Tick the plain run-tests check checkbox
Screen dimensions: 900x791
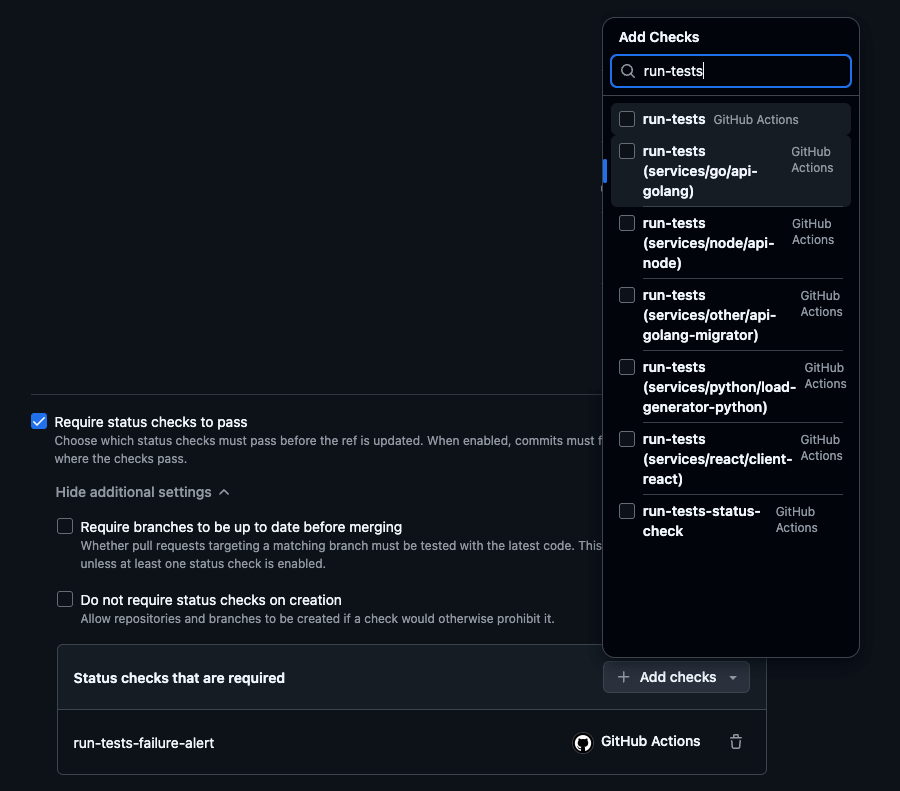[x=627, y=119]
